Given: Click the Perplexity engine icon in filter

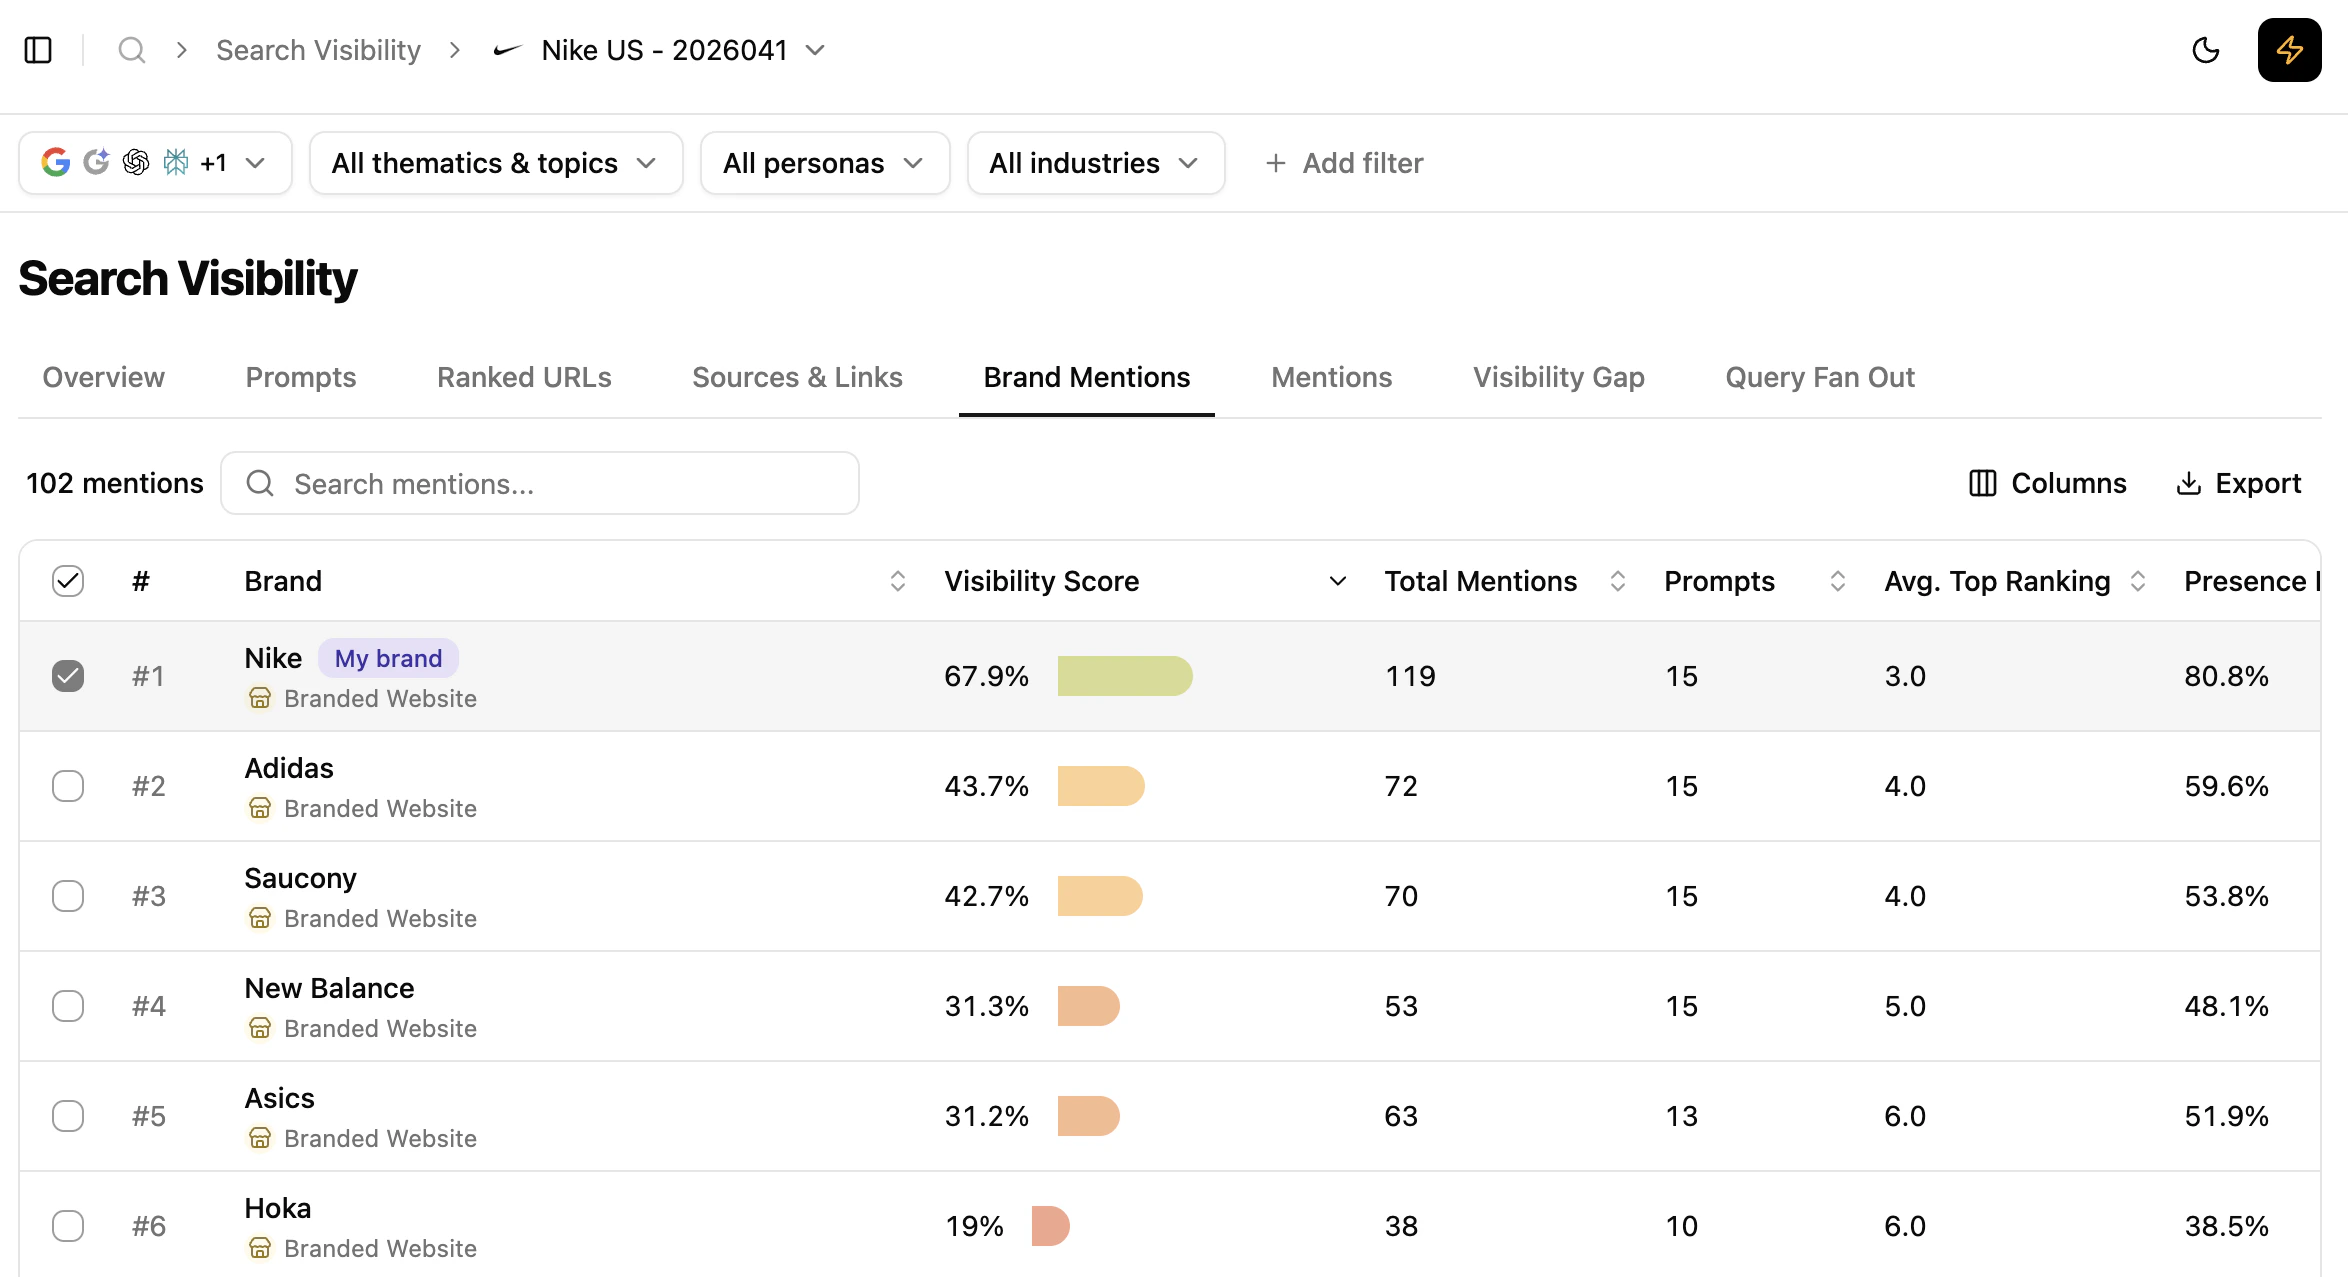Looking at the screenshot, I should point(176,162).
